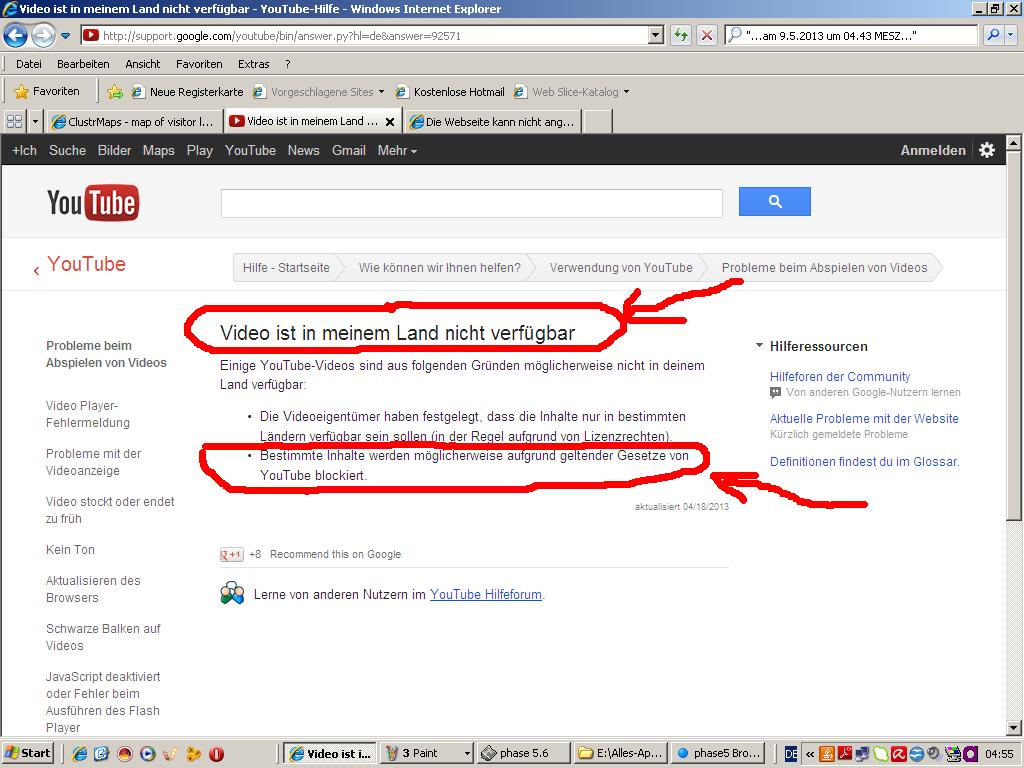Viewport: 1024px width, 768px height.
Task: Switch to the phase 5.6 taskbar button
Action: [523, 754]
